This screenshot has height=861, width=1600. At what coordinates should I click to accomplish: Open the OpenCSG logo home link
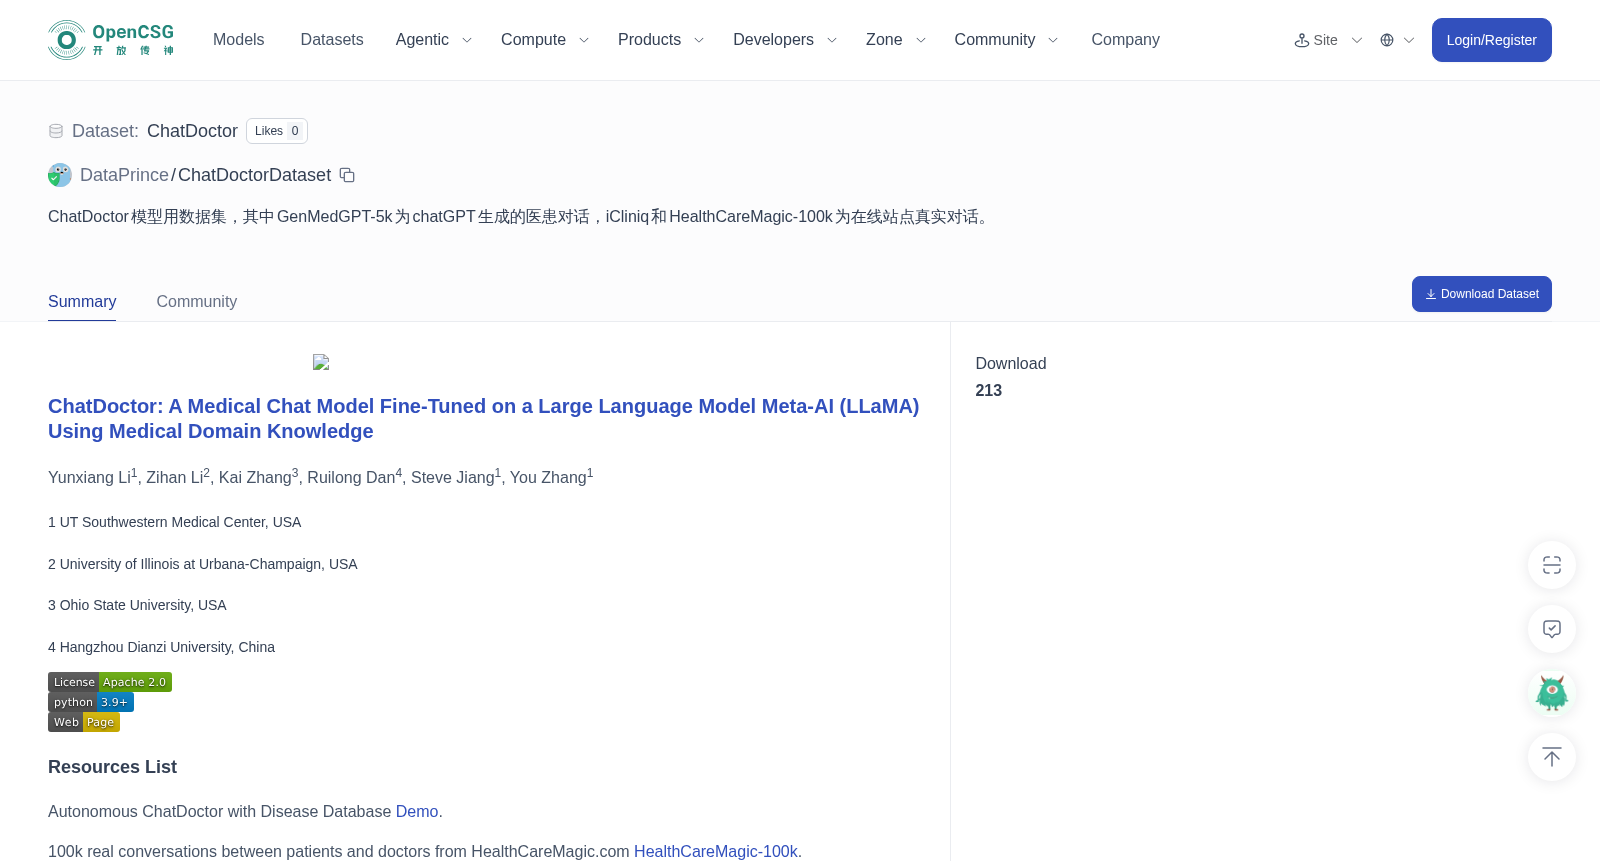pyautogui.click(x=111, y=40)
